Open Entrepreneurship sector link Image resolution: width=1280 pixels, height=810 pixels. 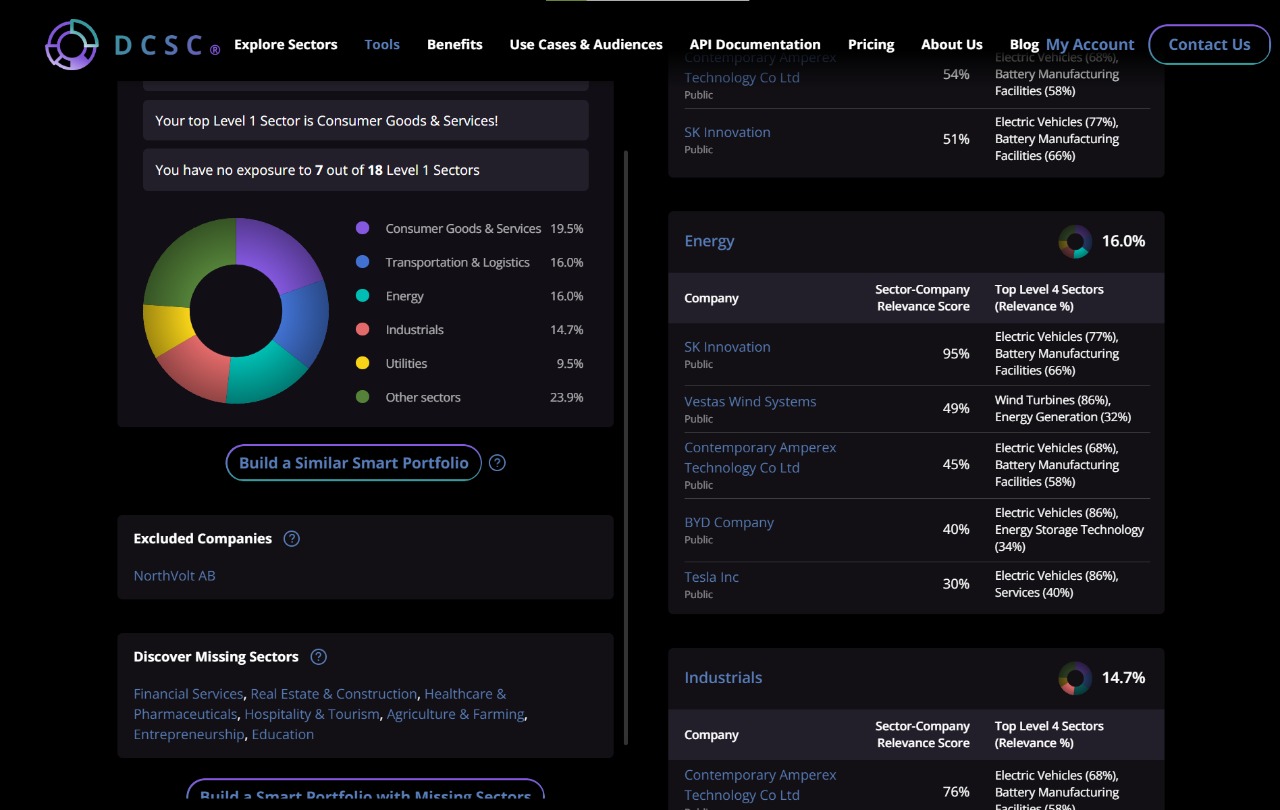tap(189, 734)
